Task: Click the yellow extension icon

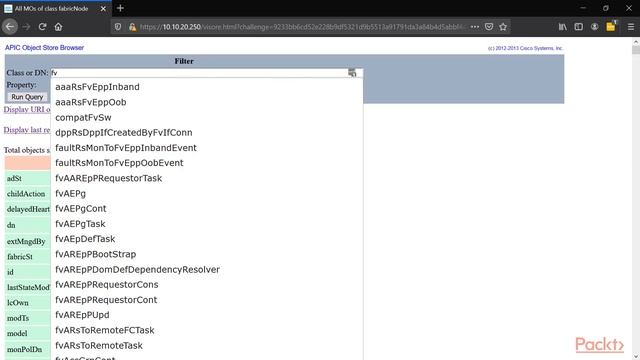Action: [x=611, y=27]
